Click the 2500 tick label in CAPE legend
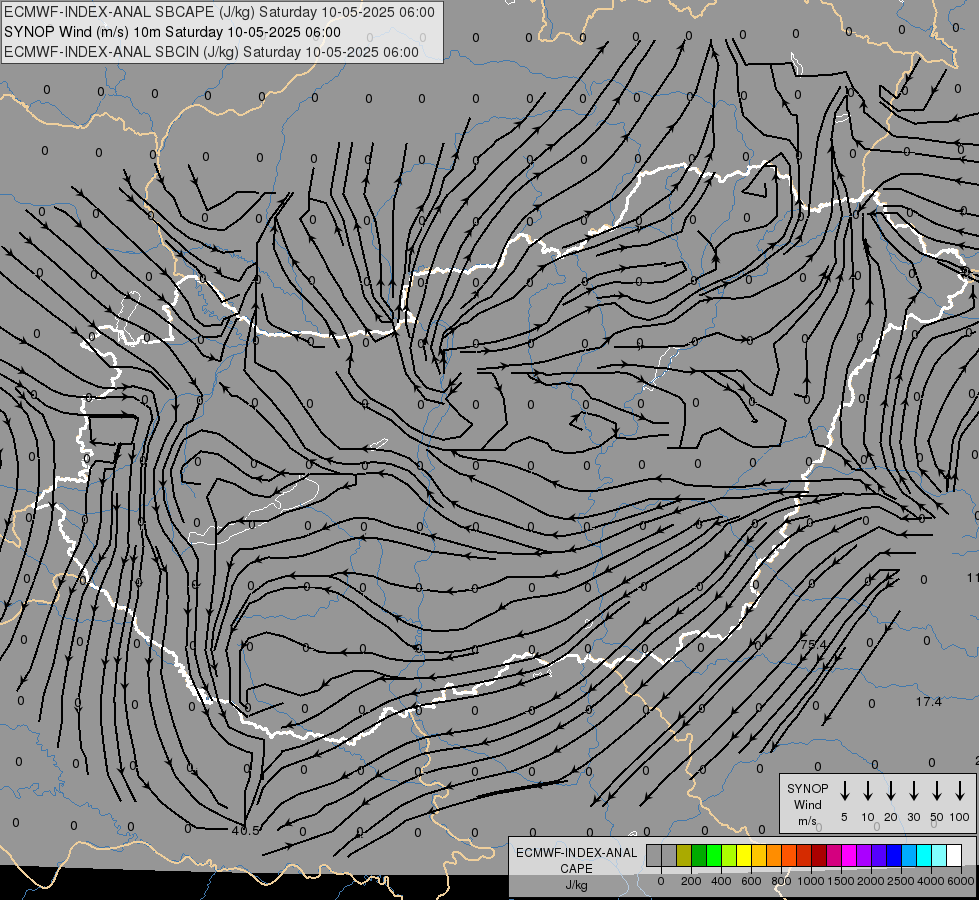979x900 pixels. pos(901,881)
